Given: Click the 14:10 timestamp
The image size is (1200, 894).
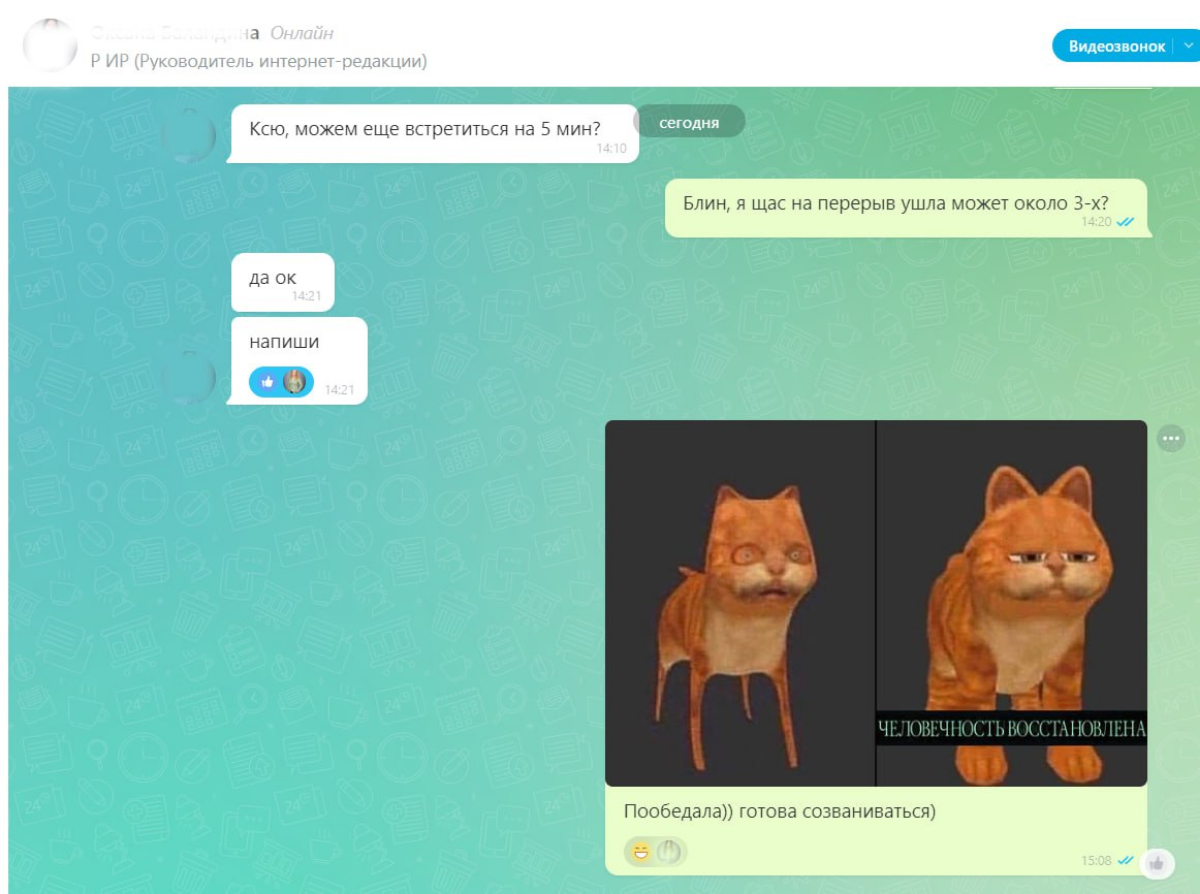Looking at the screenshot, I should click(611, 148).
